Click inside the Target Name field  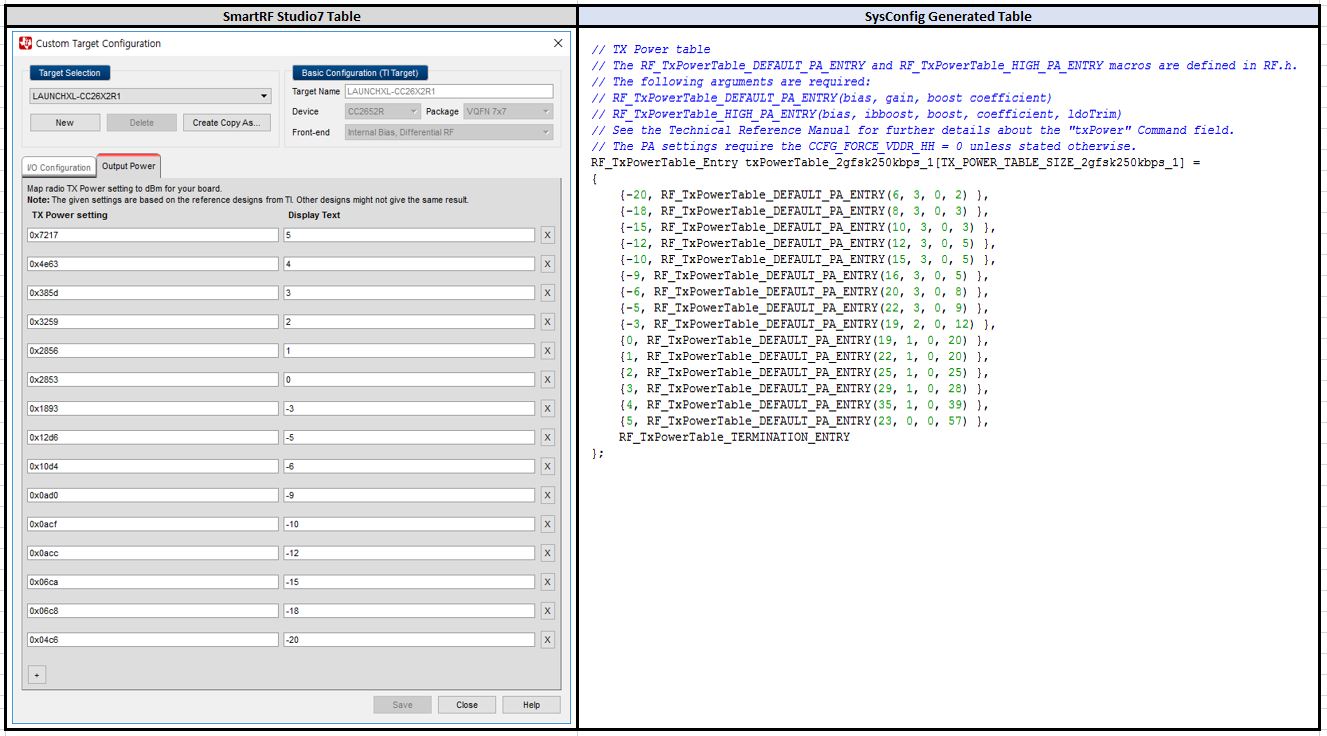pyautogui.click(x=448, y=90)
